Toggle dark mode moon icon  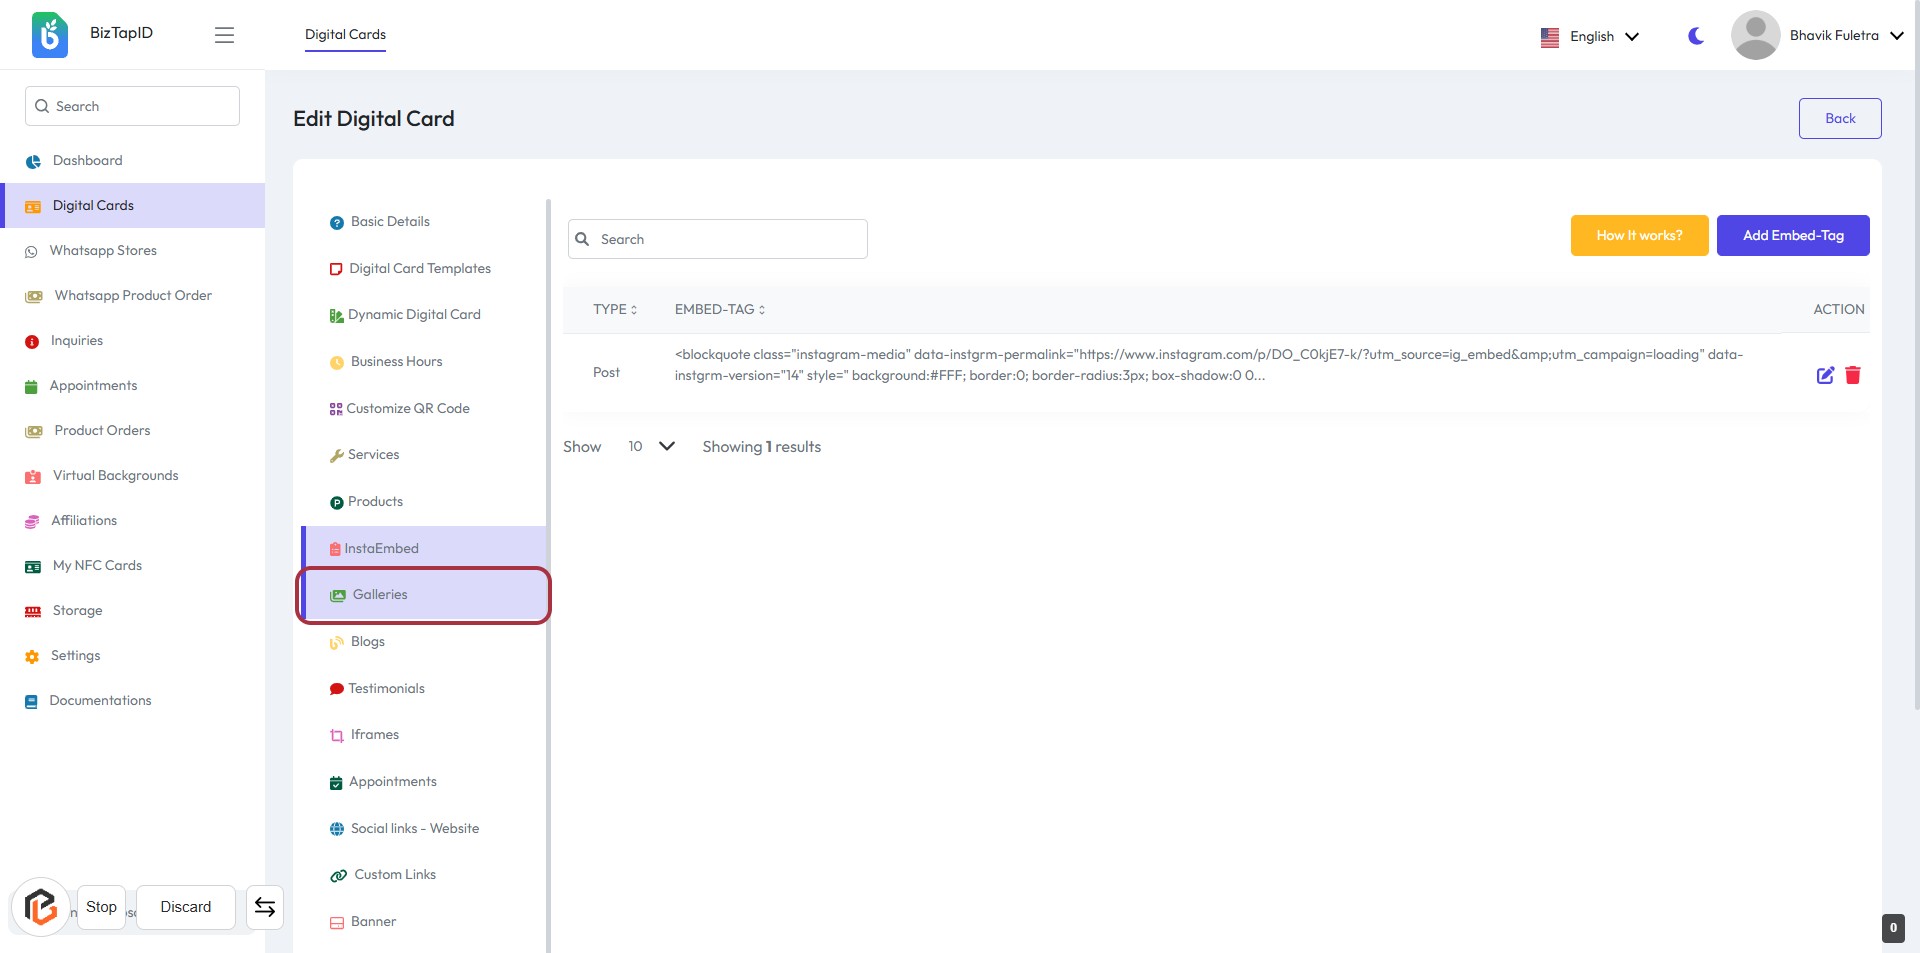1696,36
